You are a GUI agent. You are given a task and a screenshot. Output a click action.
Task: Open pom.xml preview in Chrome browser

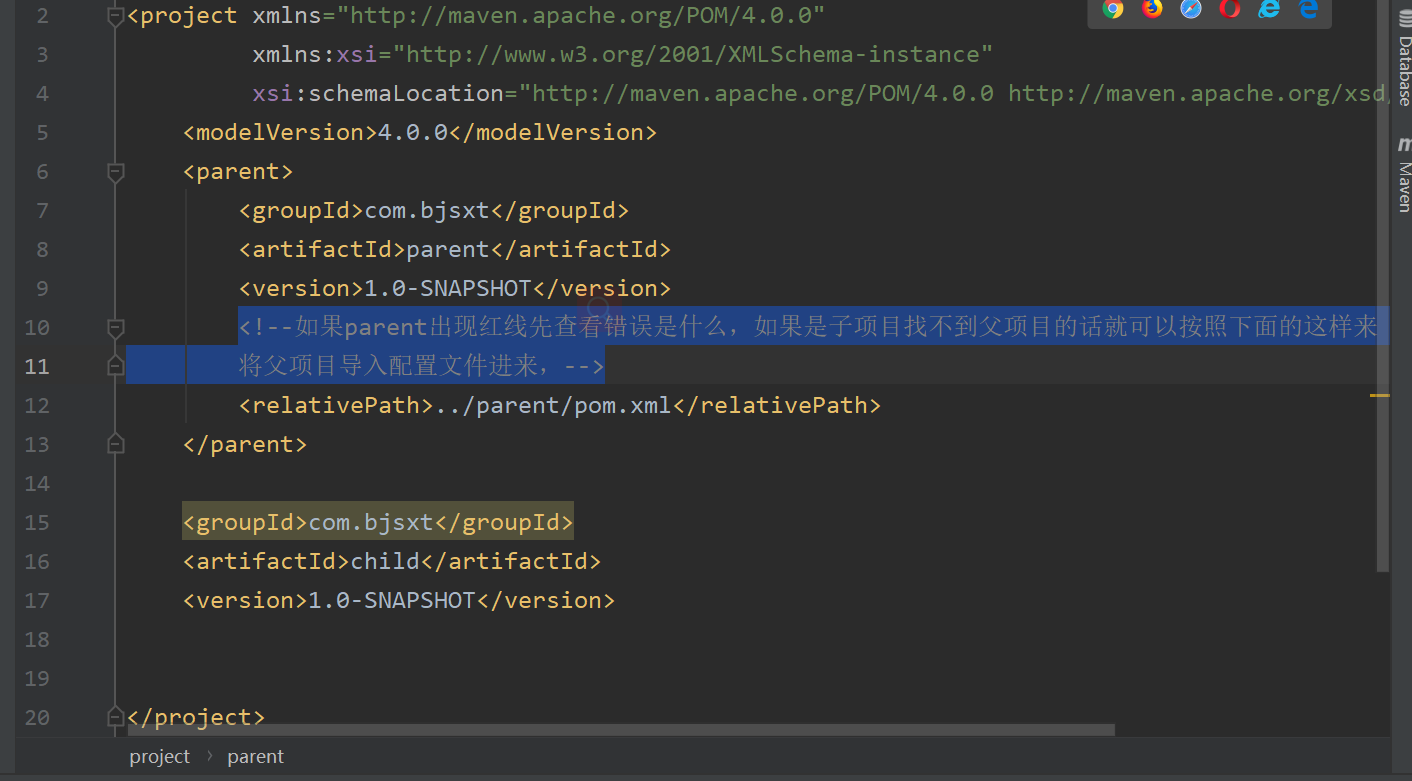[1113, 9]
